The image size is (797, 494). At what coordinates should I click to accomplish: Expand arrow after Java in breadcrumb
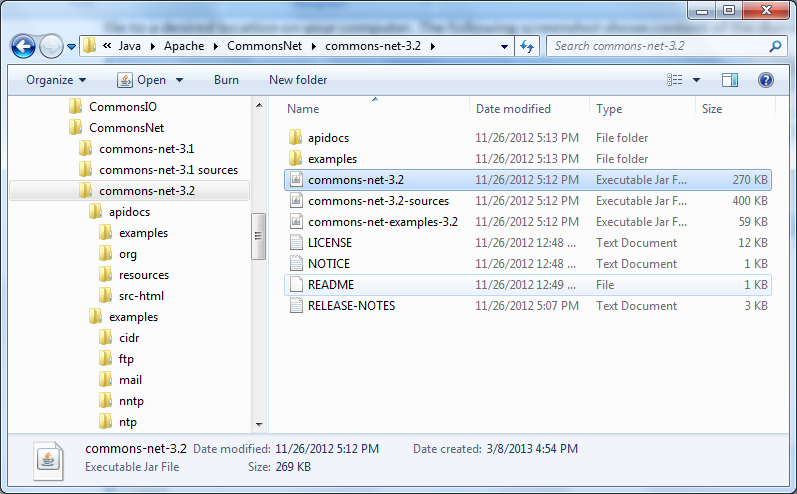(x=152, y=46)
